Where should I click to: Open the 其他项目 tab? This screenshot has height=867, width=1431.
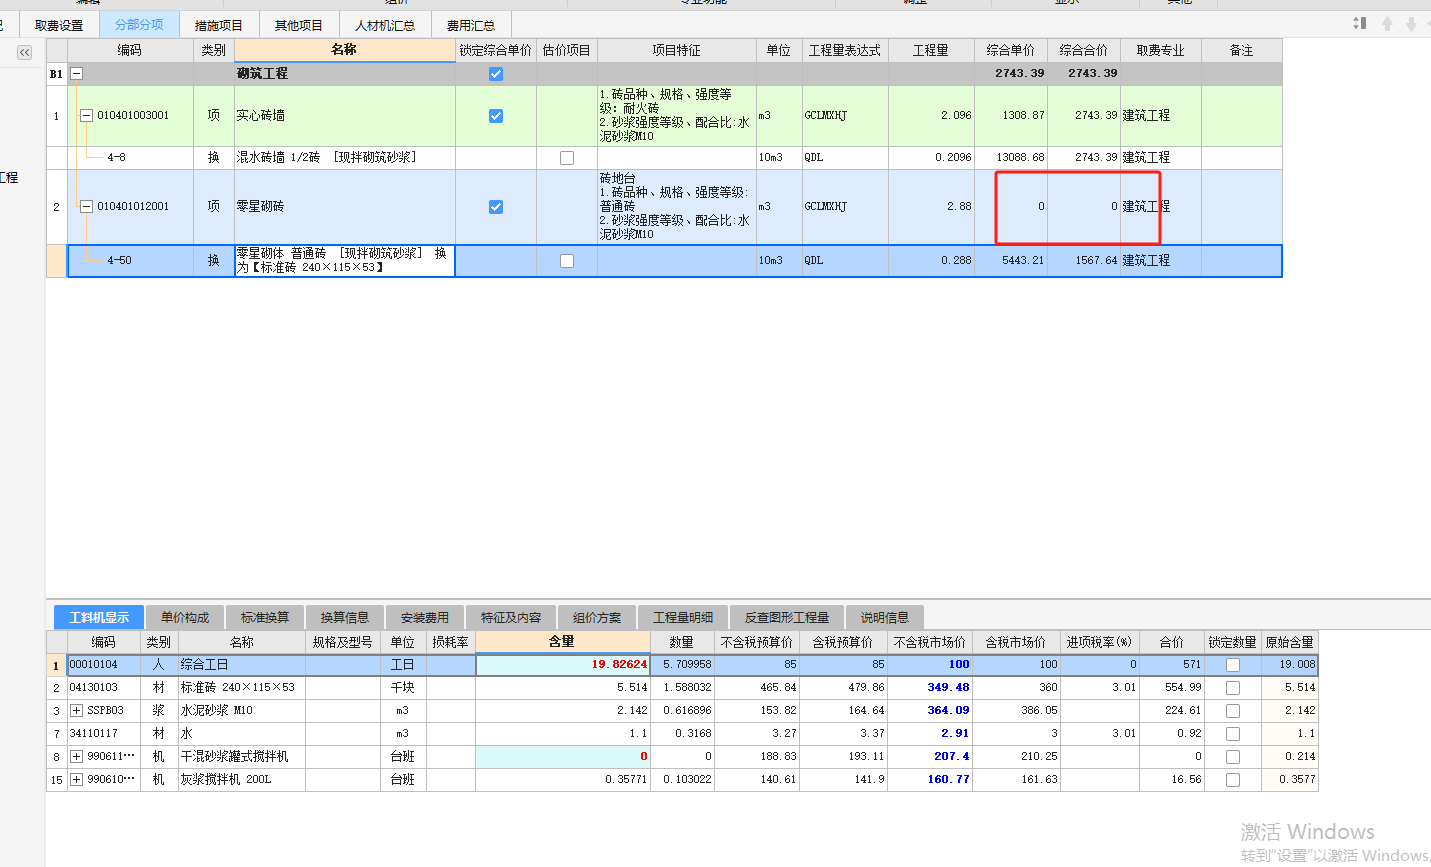pos(299,25)
